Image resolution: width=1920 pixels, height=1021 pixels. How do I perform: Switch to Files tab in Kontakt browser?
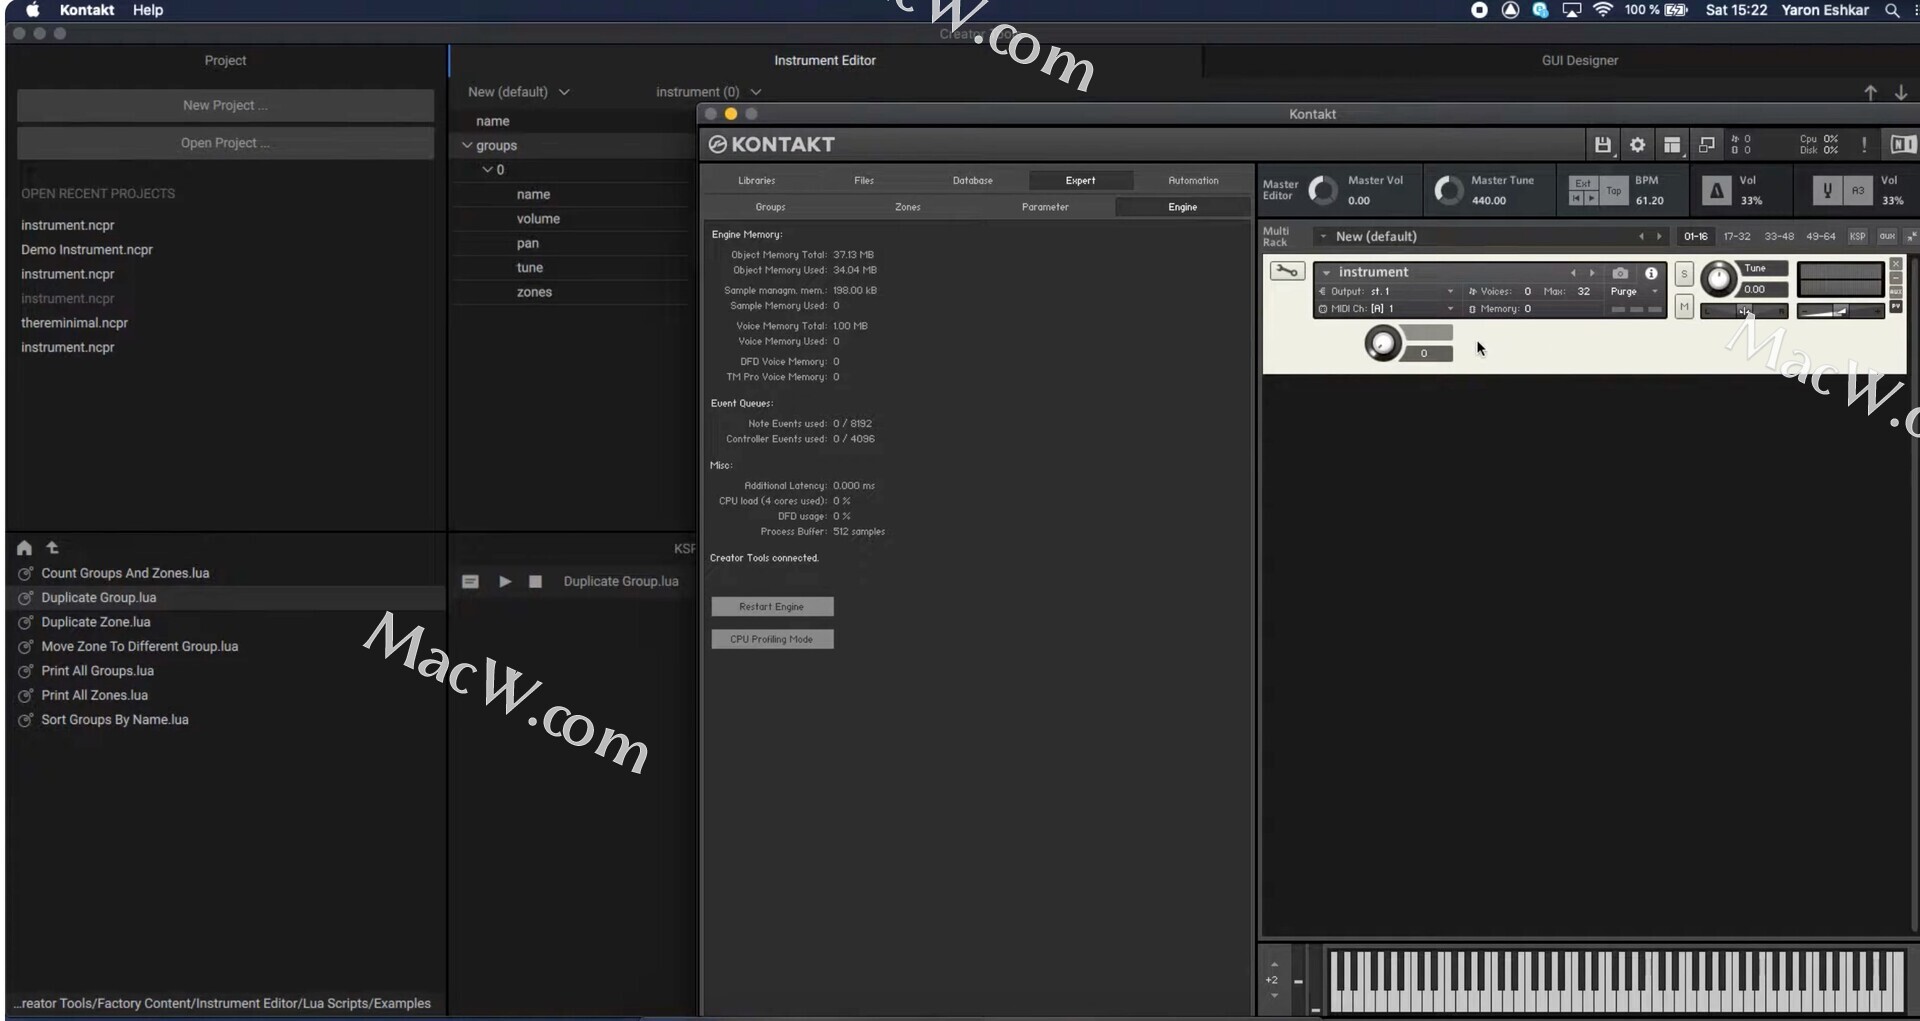click(x=864, y=181)
